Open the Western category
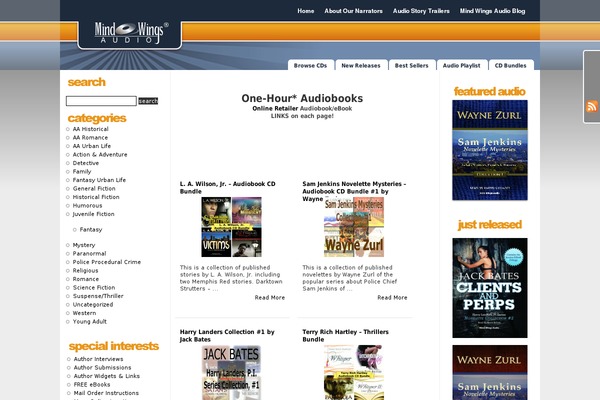This screenshot has height=400, width=600. pos(84,313)
